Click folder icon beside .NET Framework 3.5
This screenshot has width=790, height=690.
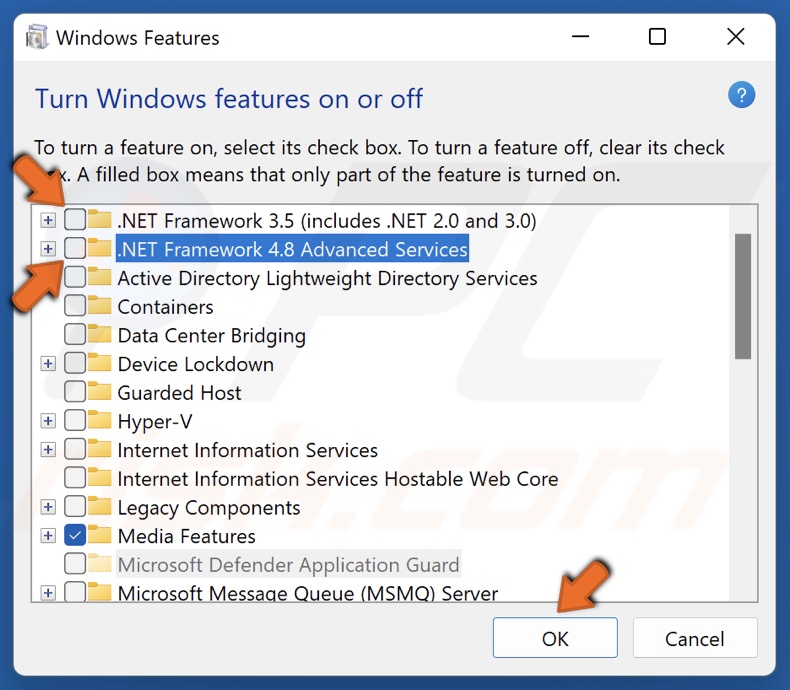99,219
